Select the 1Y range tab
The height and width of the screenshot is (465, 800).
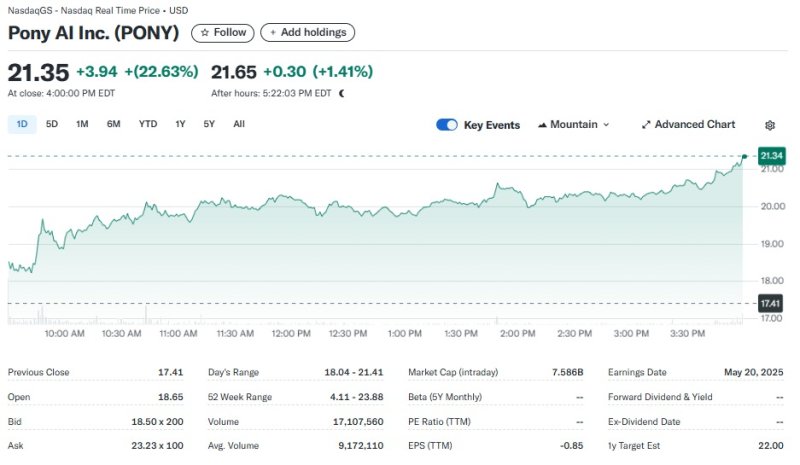pos(180,124)
